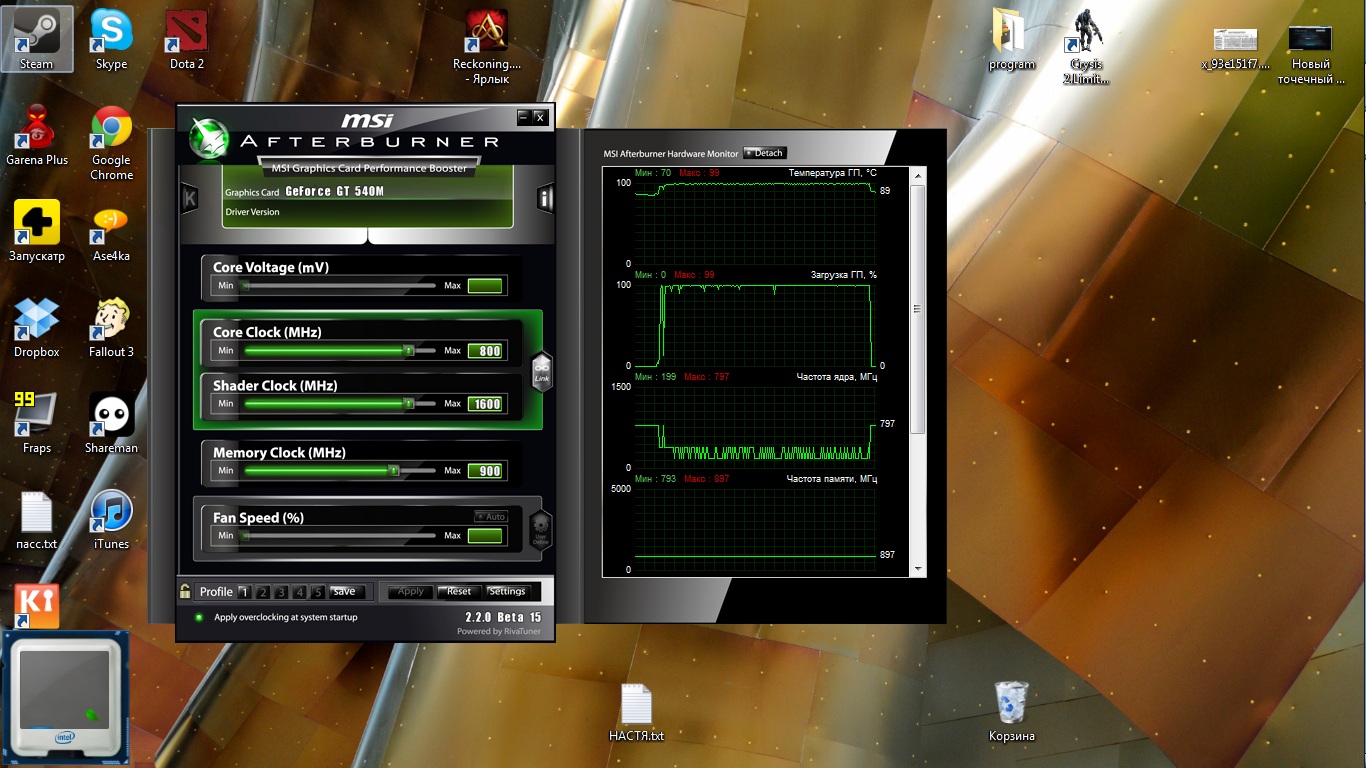Select the program folder icon
Image resolution: width=1366 pixels, height=768 pixels.
(x=1012, y=39)
